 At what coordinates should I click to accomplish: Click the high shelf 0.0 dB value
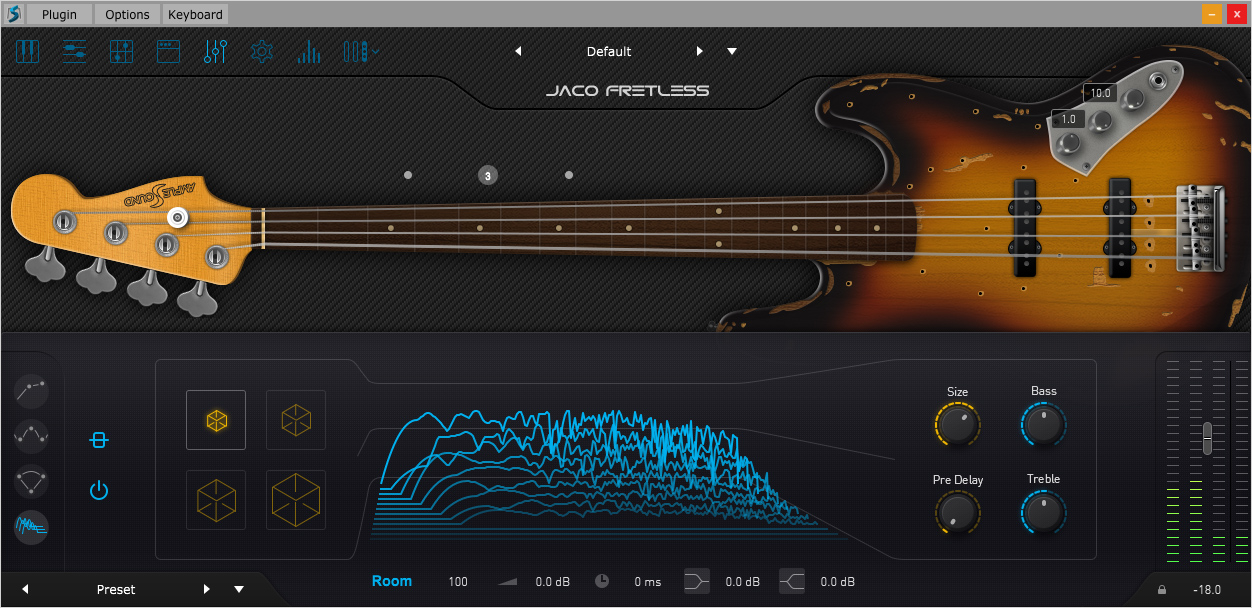(838, 582)
